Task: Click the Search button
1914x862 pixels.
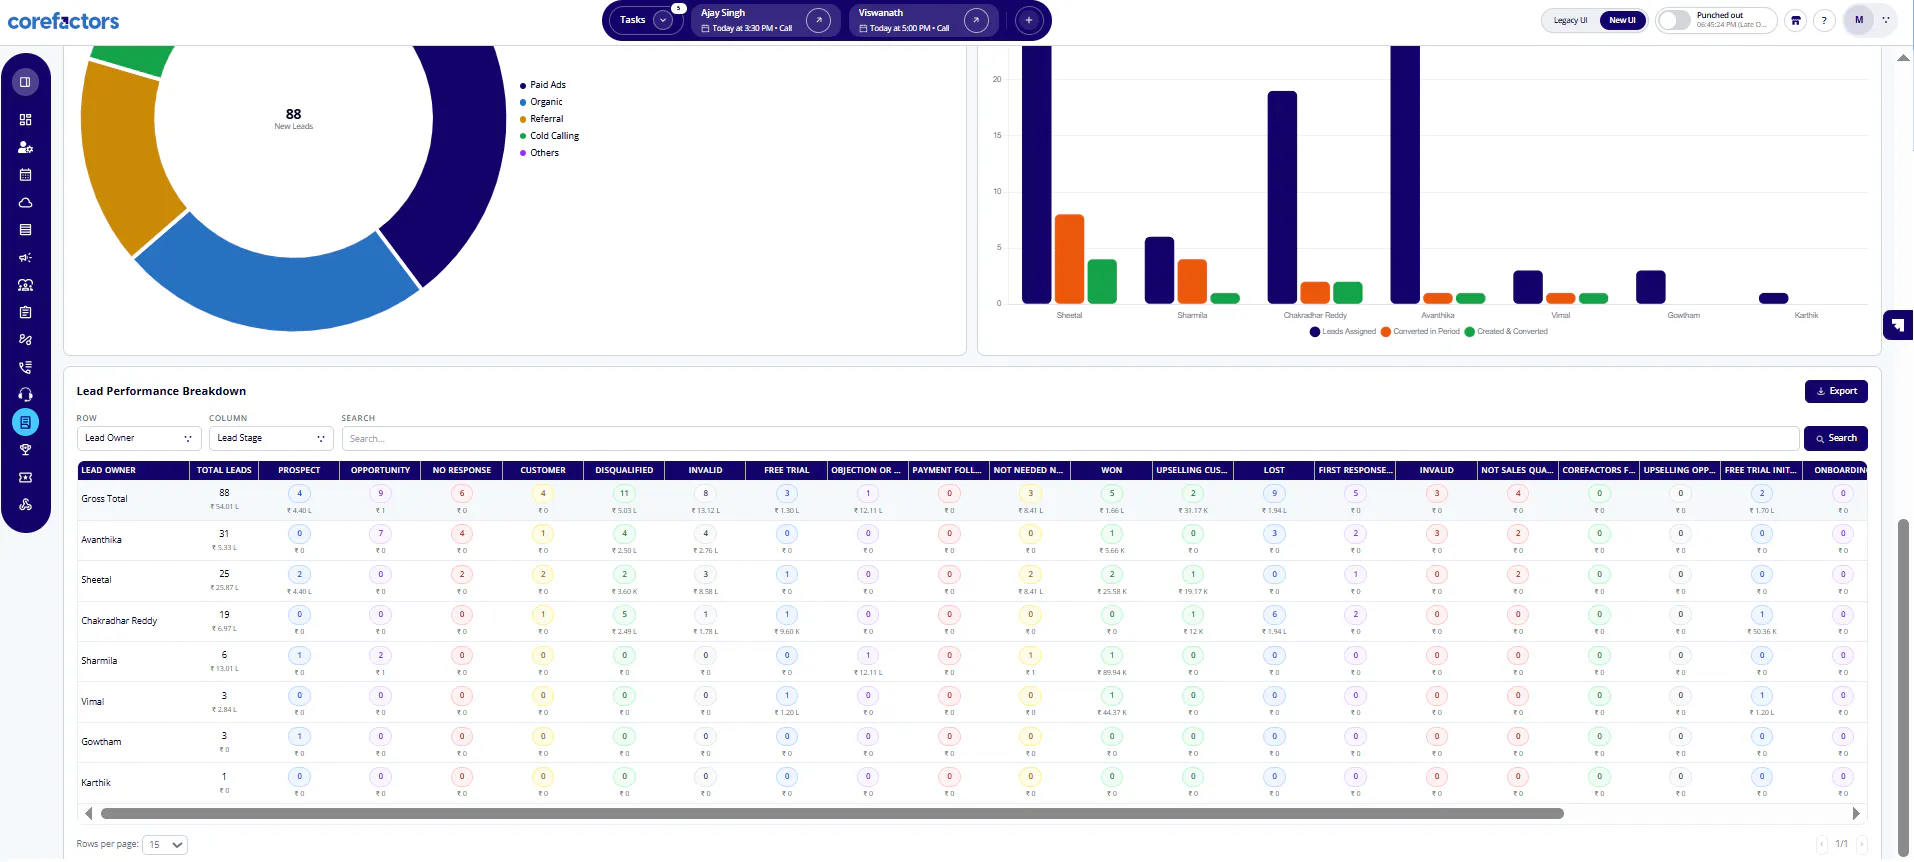Action: [1836, 438]
